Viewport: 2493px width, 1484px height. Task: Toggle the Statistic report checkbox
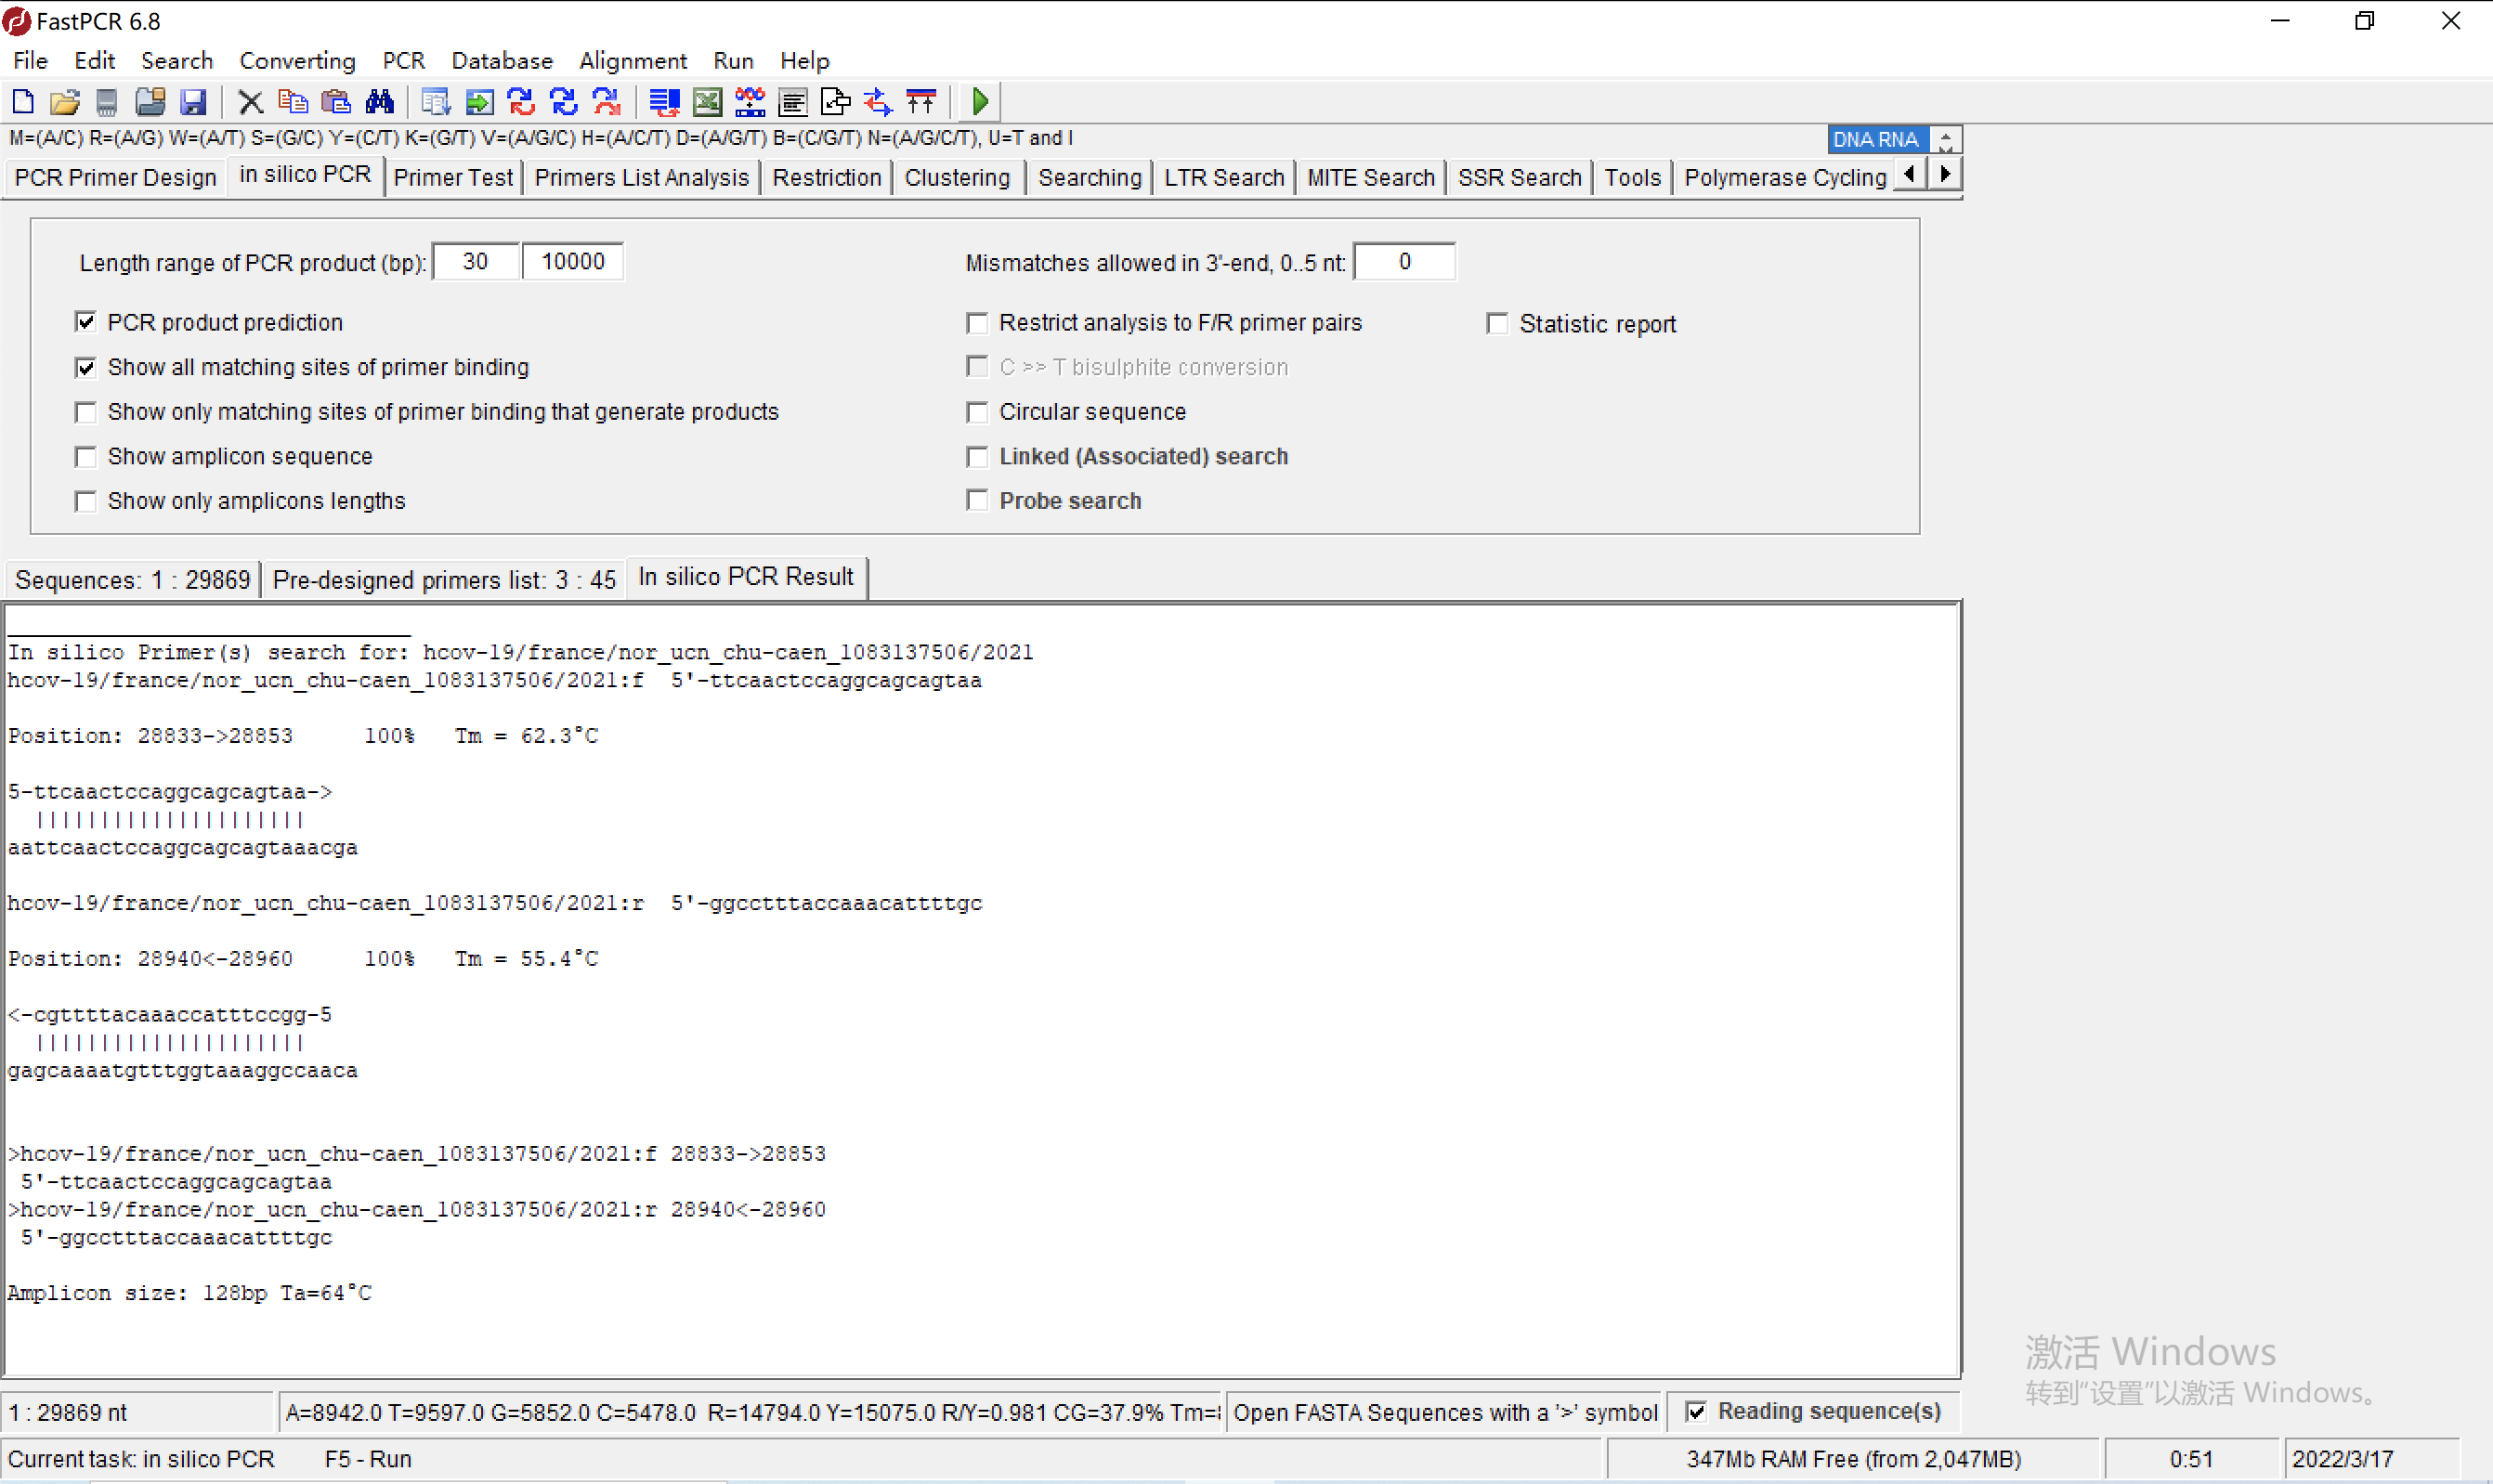click(1497, 324)
